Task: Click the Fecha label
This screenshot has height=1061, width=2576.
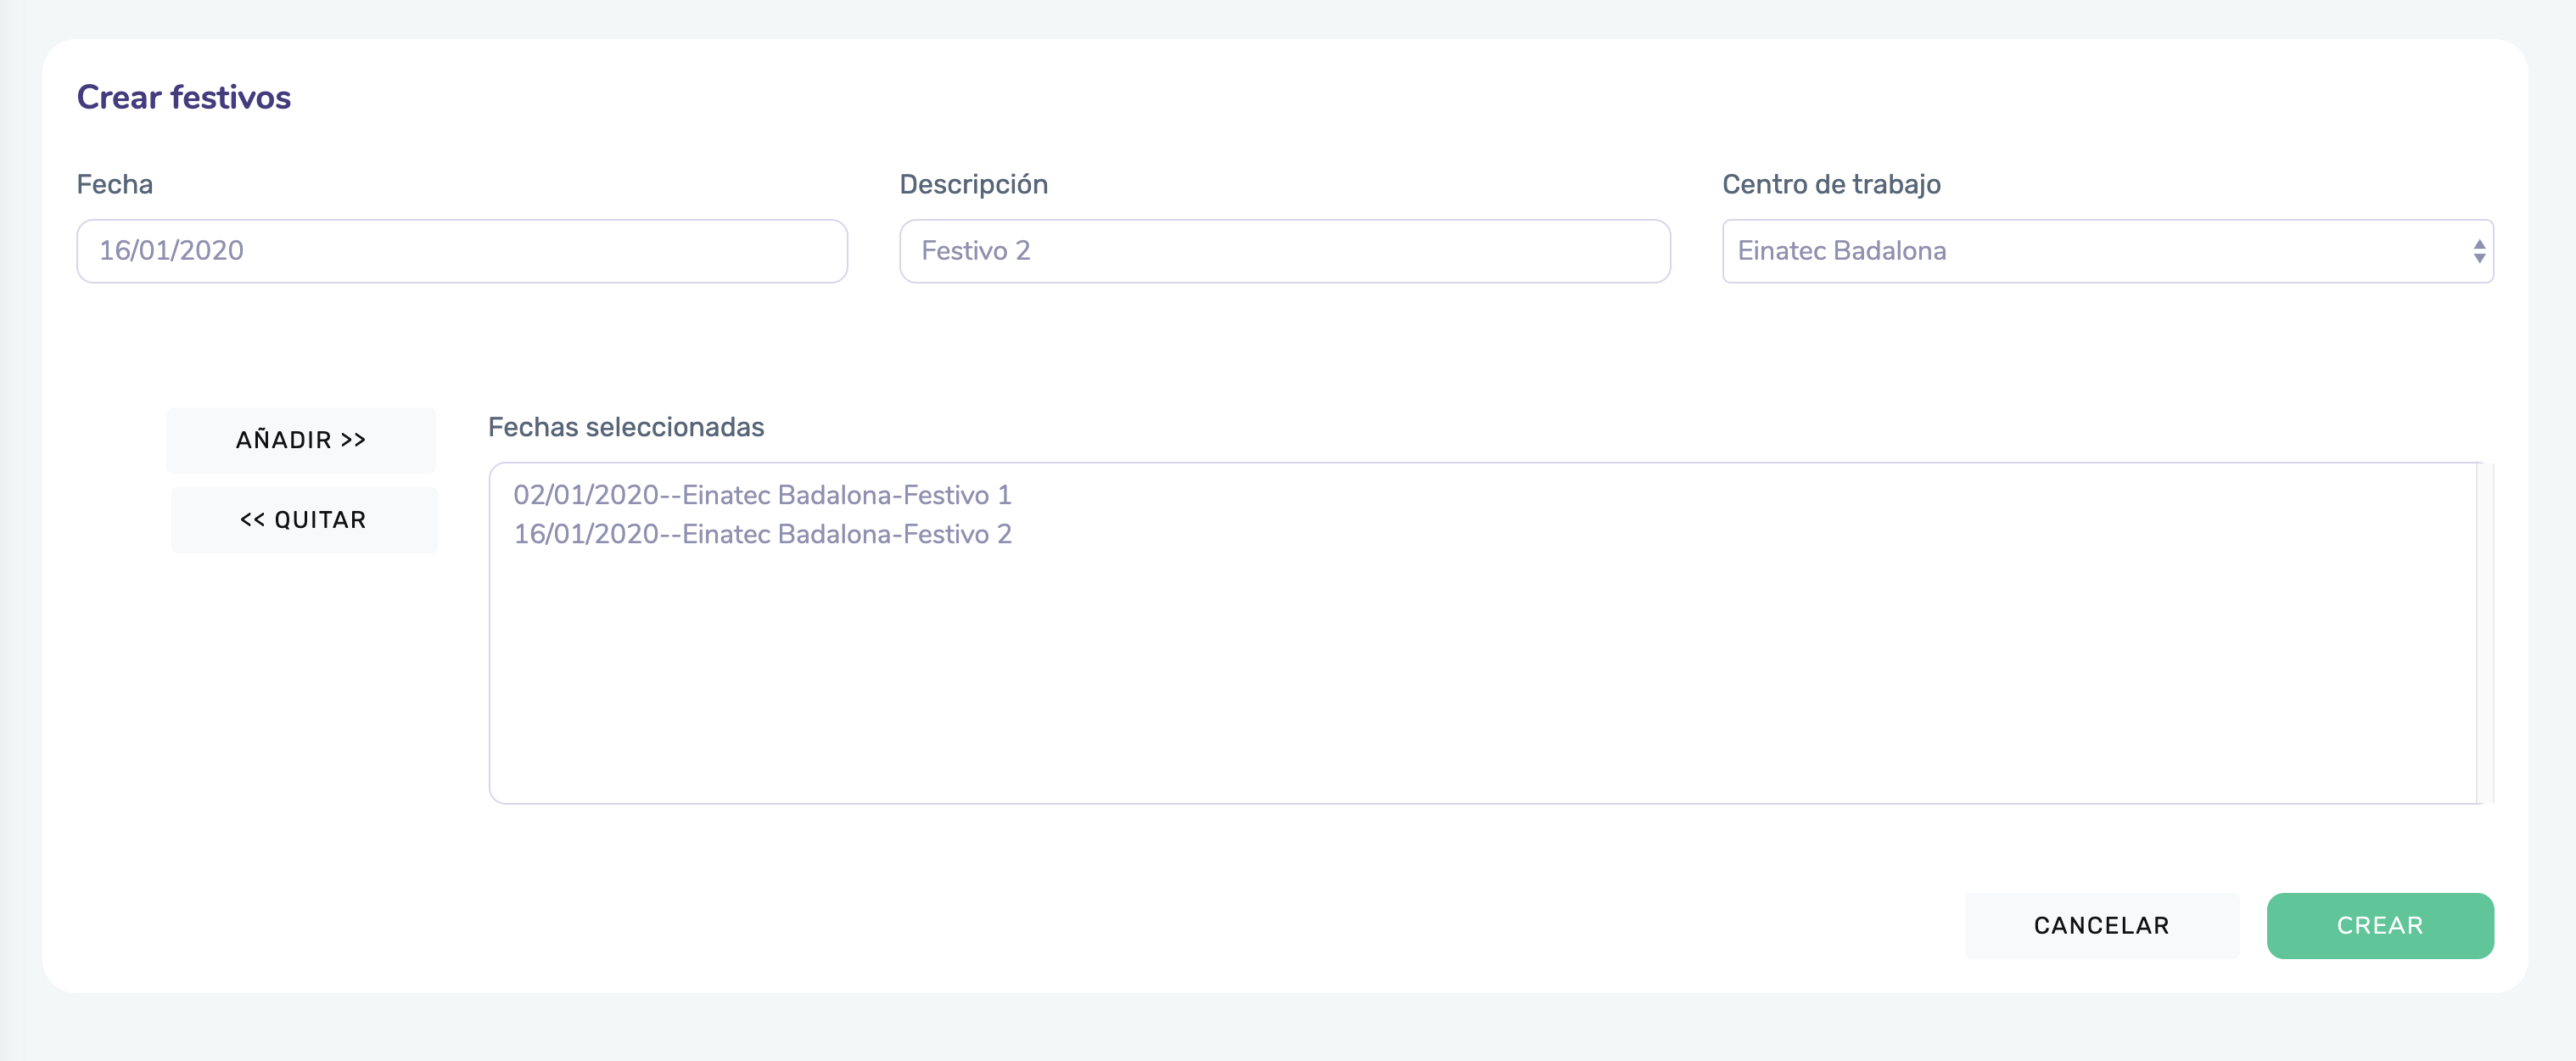Action: point(115,184)
